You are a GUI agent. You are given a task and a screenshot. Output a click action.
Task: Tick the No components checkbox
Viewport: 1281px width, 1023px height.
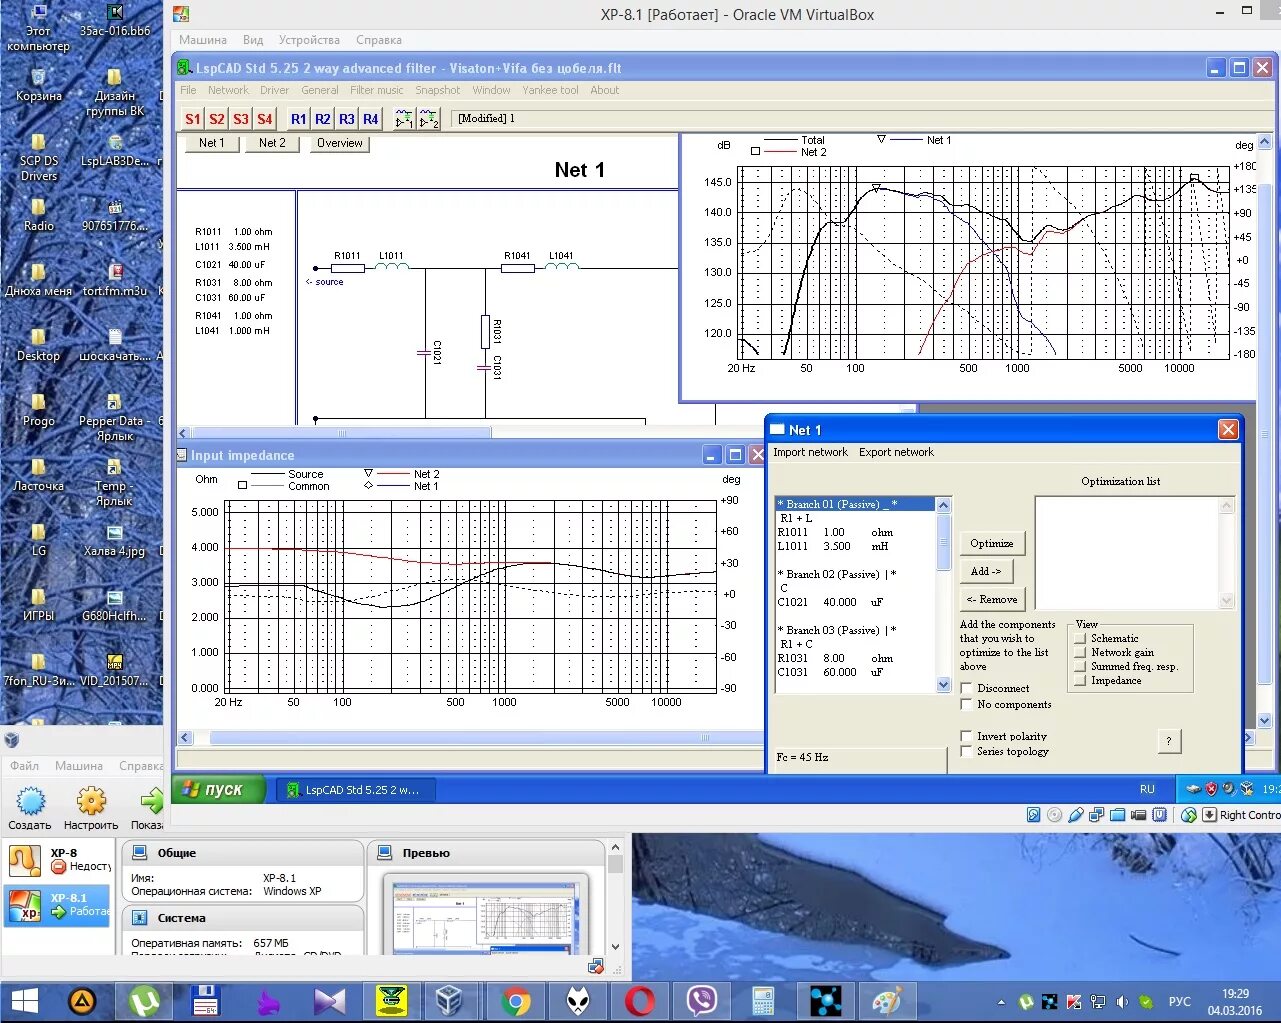[966, 704]
